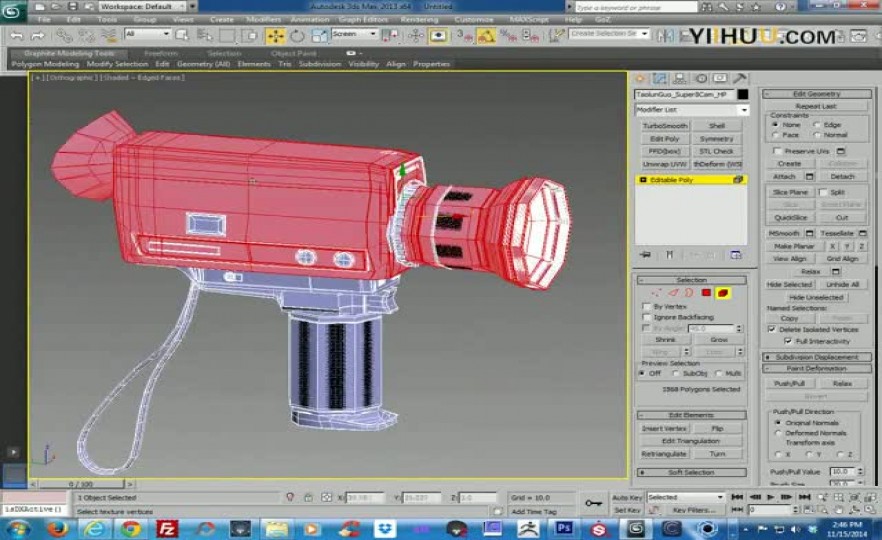Click the Grow selection button
This screenshot has height=540, width=882.
point(718,339)
